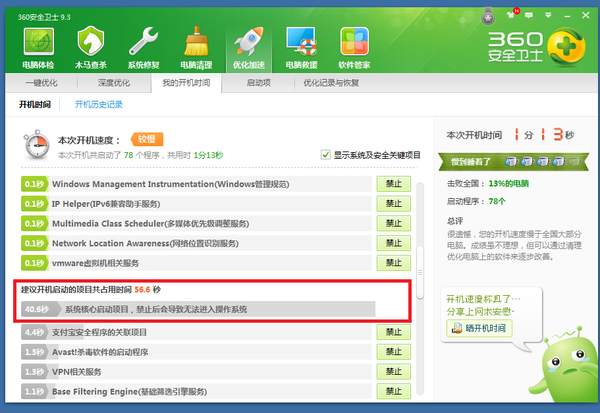
Task: Open 电脑救援 lifebuoy icon
Action: (302, 48)
